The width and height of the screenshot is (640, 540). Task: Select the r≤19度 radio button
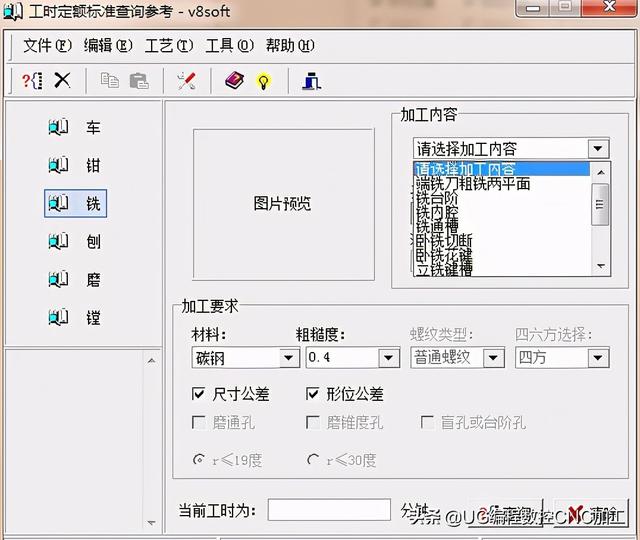(x=198, y=460)
